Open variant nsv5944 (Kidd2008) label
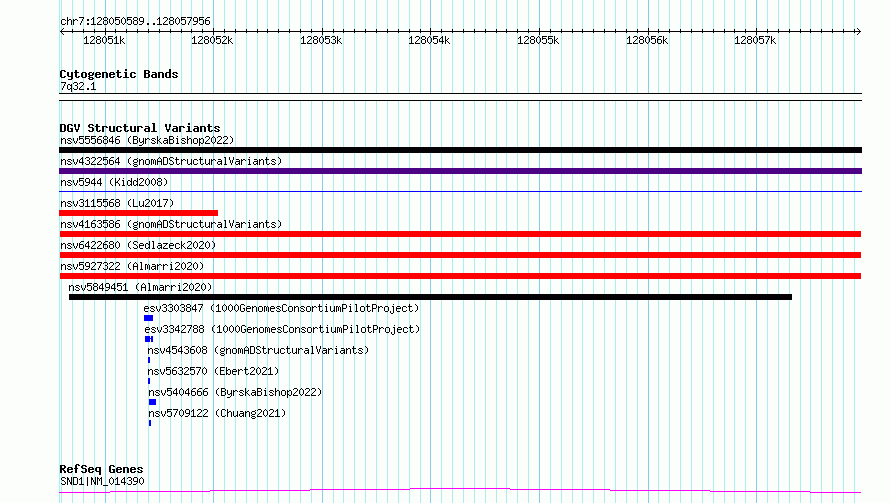The height and width of the screenshot is (503, 890). 114,182
